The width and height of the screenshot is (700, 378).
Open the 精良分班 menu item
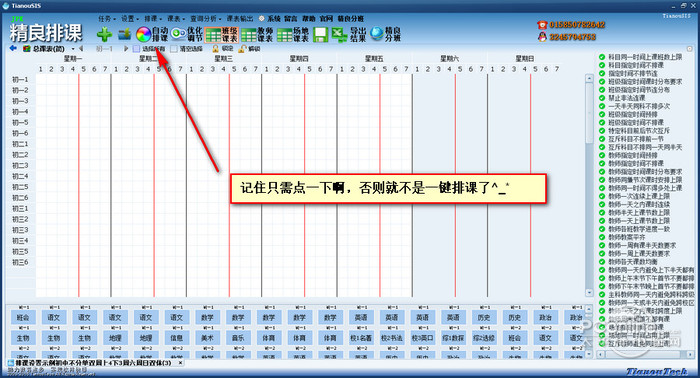tap(350, 19)
